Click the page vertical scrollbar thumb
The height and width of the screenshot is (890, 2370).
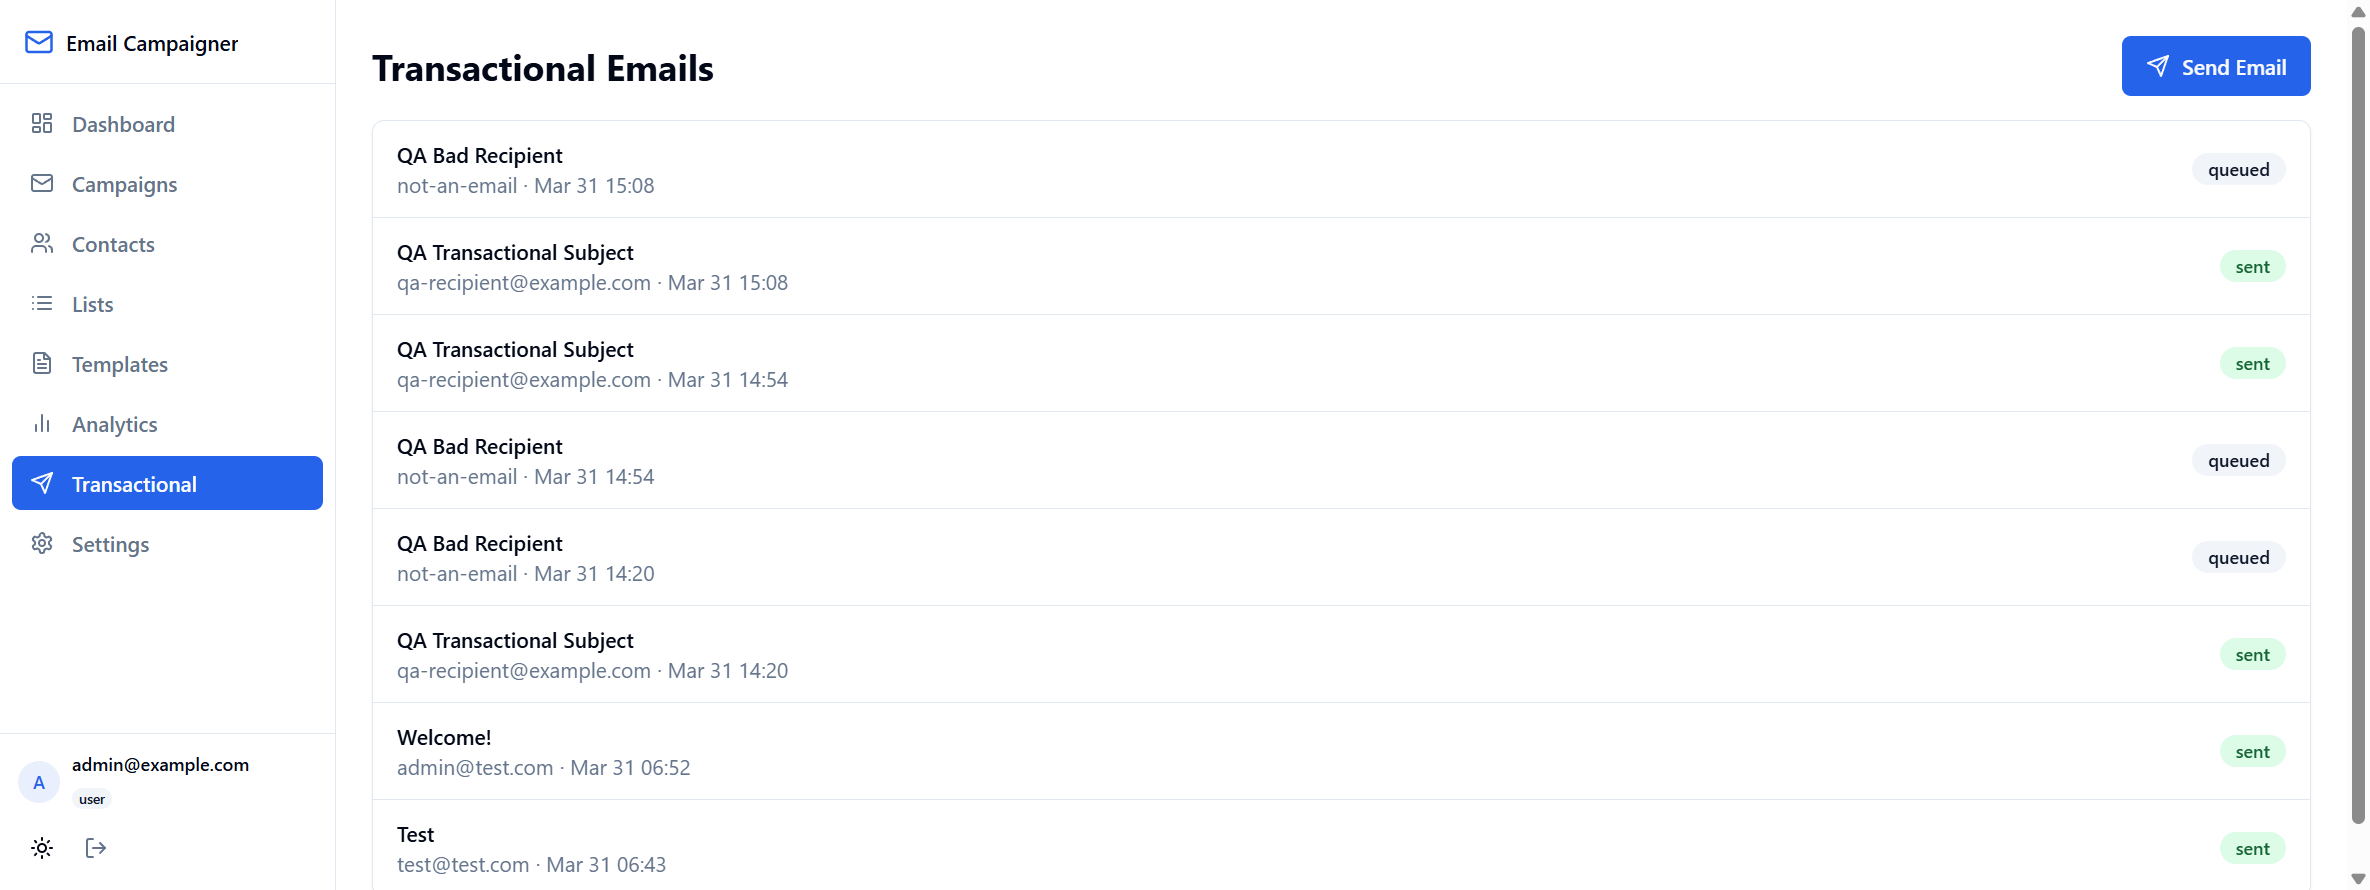pyautogui.click(x=2358, y=425)
